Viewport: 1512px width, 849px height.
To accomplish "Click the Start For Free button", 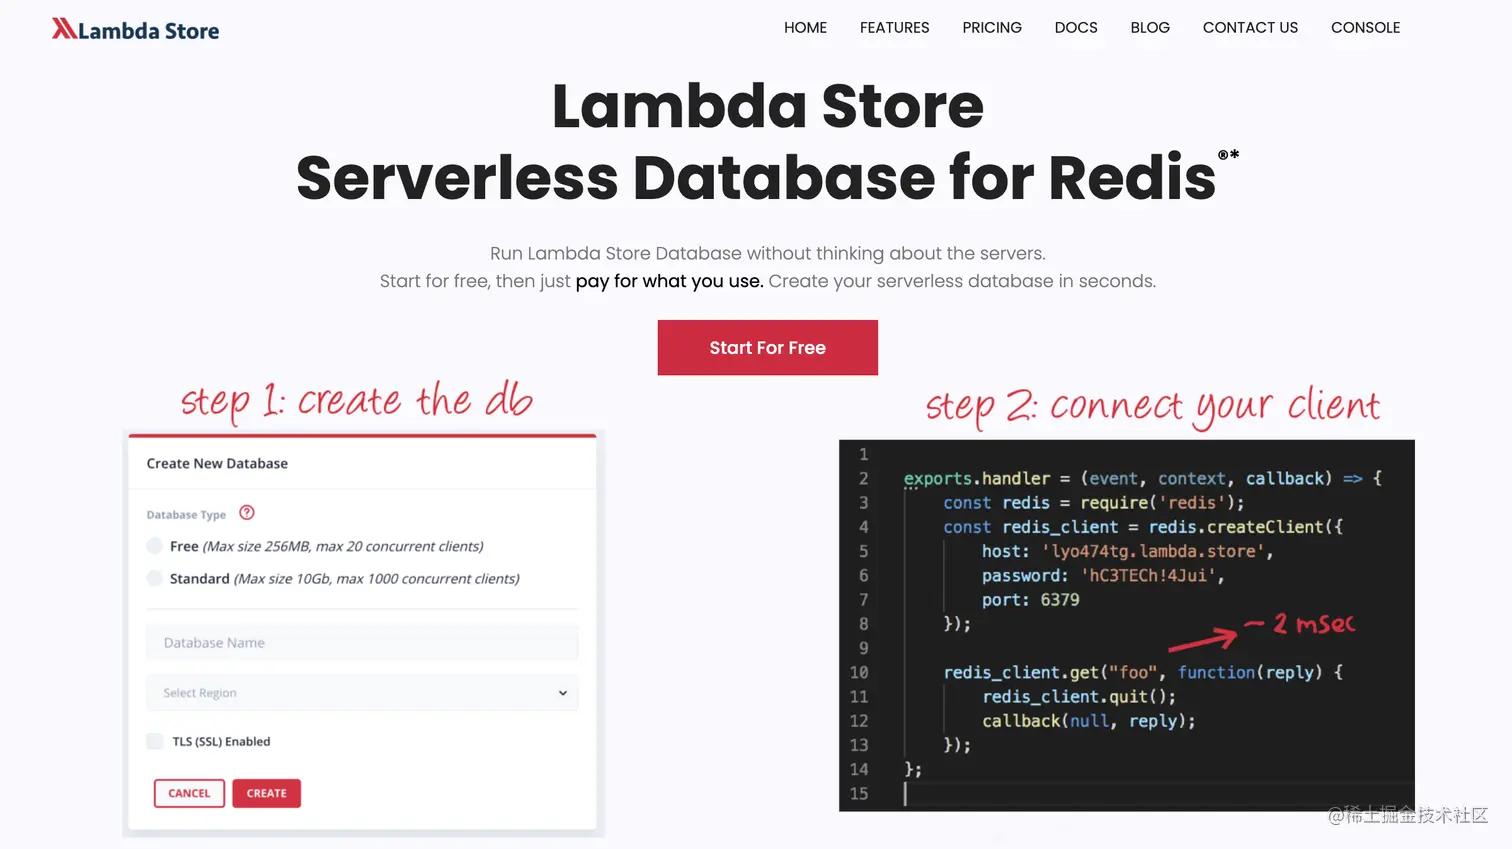I will coord(767,348).
